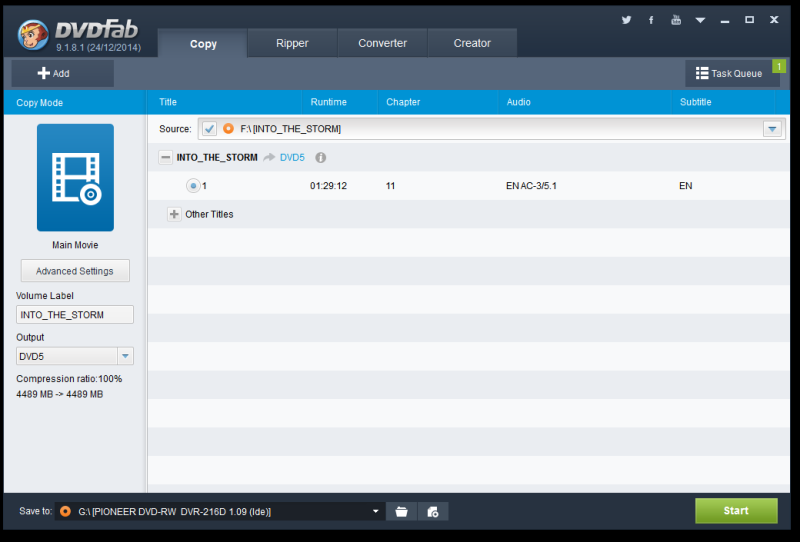The image size is (800, 542).
Task: Click the Add button
Action: coord(63,73)
